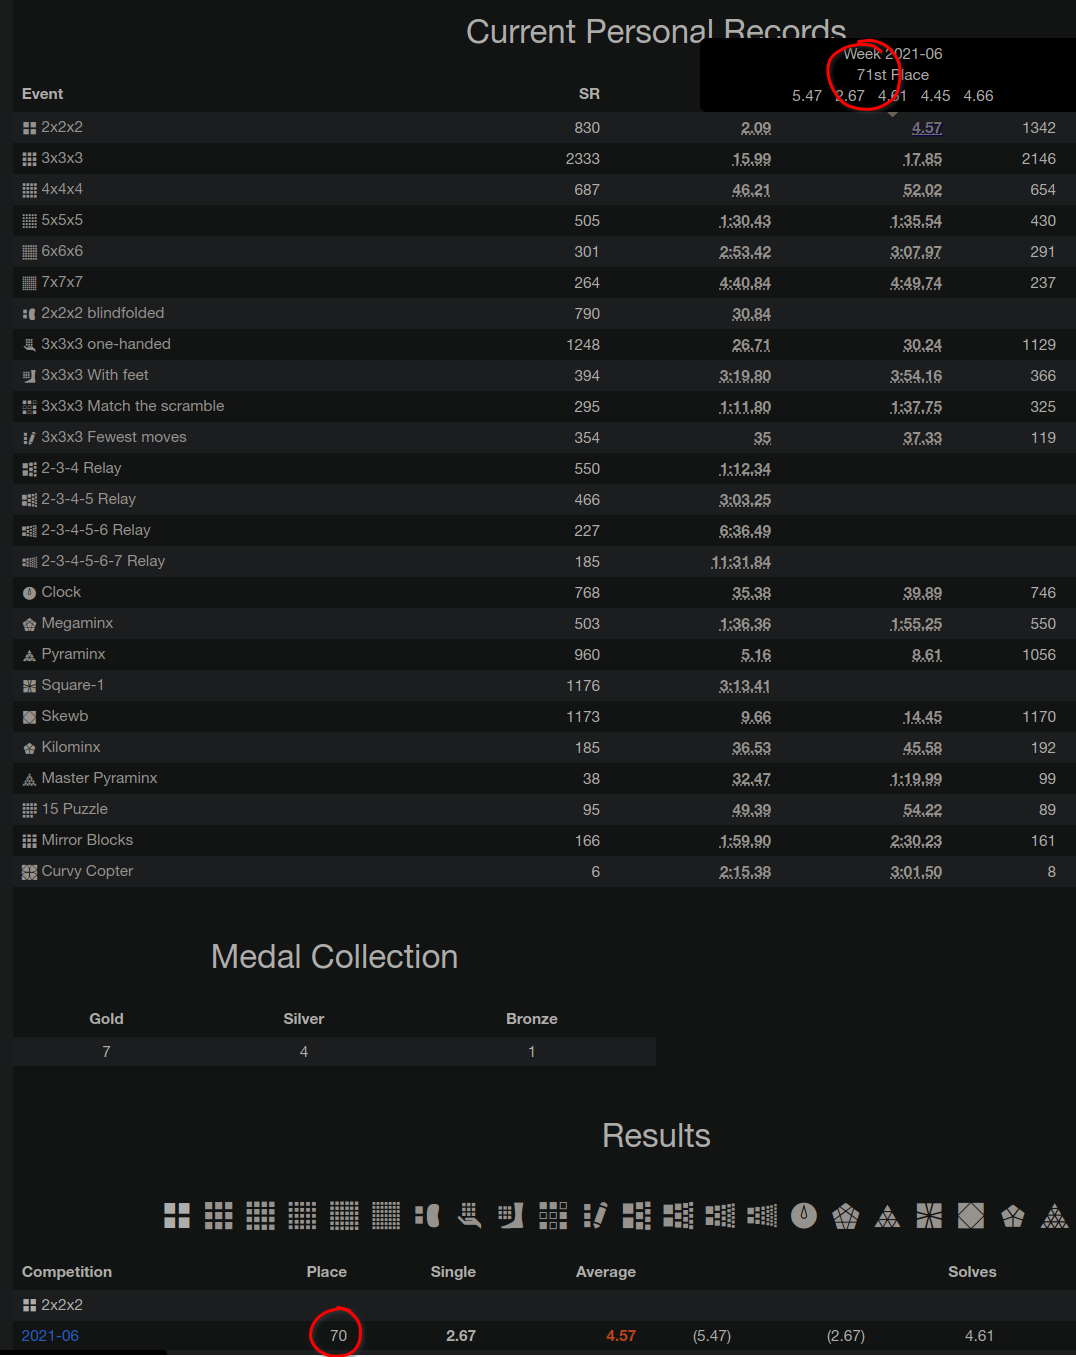
Task: Choose the 4x4x4 icon in the Results filter
Action: (x=260, y=1215)
